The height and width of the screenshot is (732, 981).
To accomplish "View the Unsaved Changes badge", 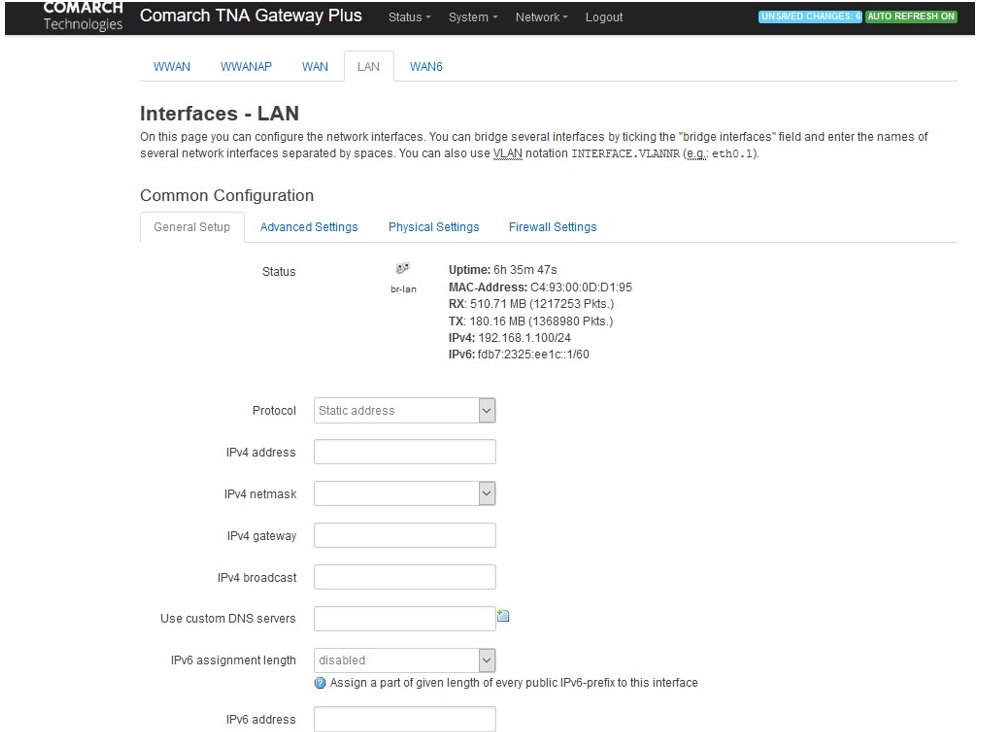I will tap(810, 16).
